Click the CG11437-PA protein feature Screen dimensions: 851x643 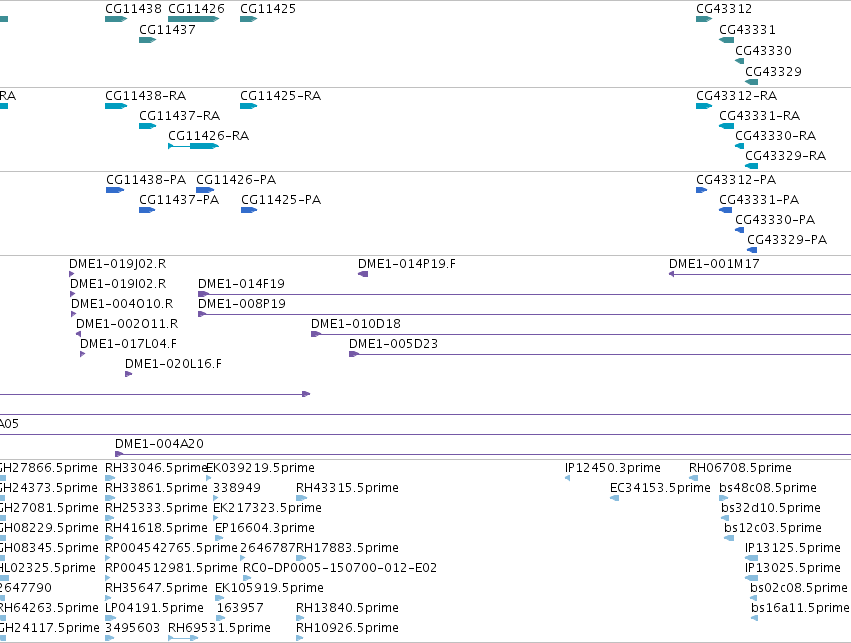pos(147,210)
